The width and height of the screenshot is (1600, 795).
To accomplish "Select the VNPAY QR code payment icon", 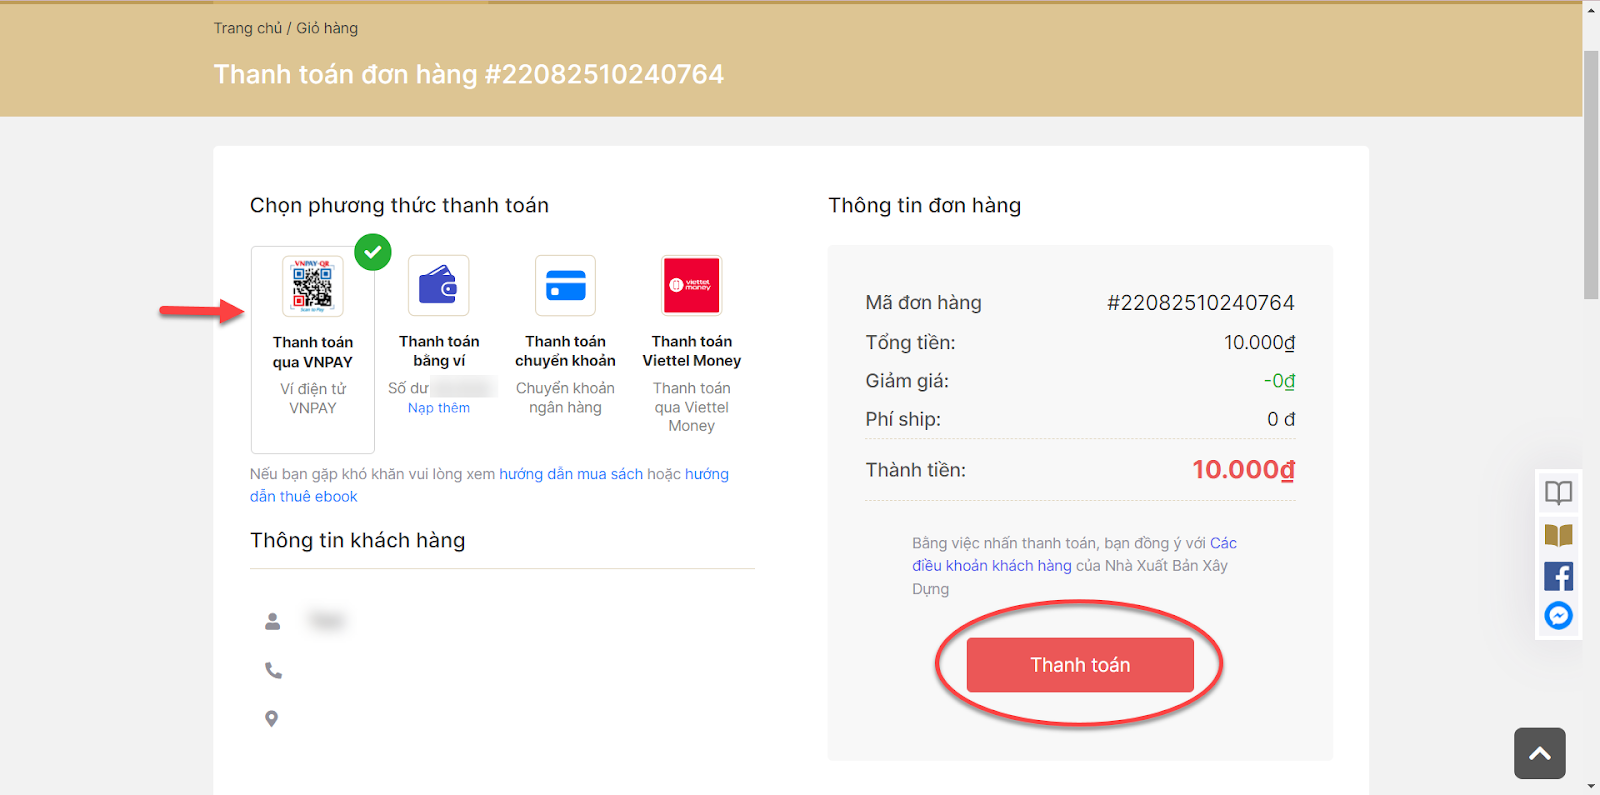I will pos(312,286).
